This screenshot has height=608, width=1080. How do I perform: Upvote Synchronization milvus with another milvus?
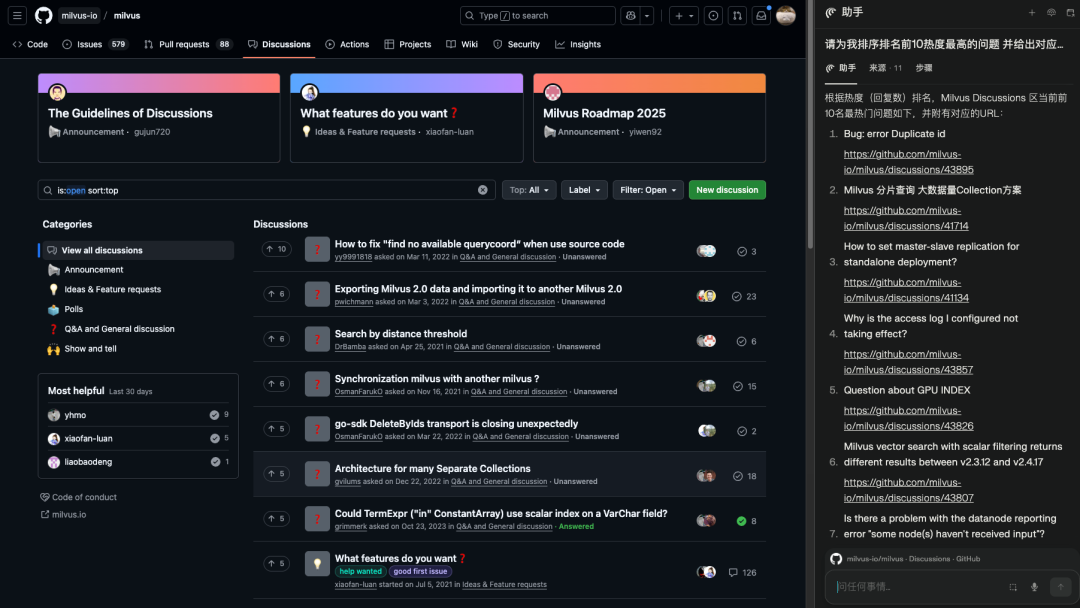pyautogui.click(x=276, y=384)
